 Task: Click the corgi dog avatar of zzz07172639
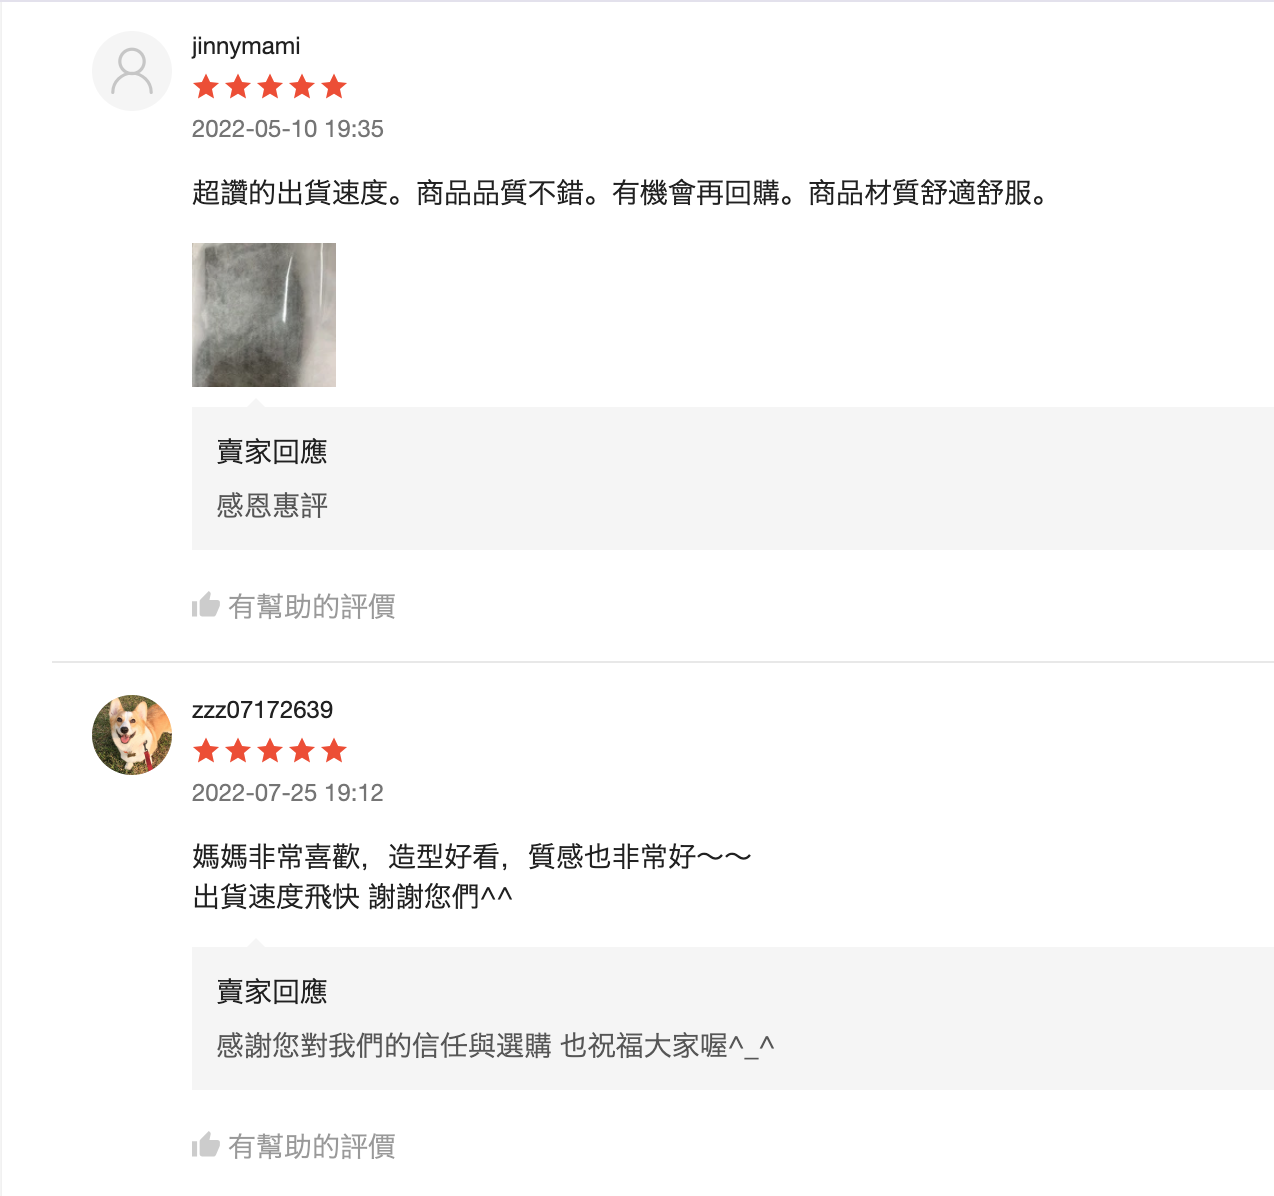[131, 734]
